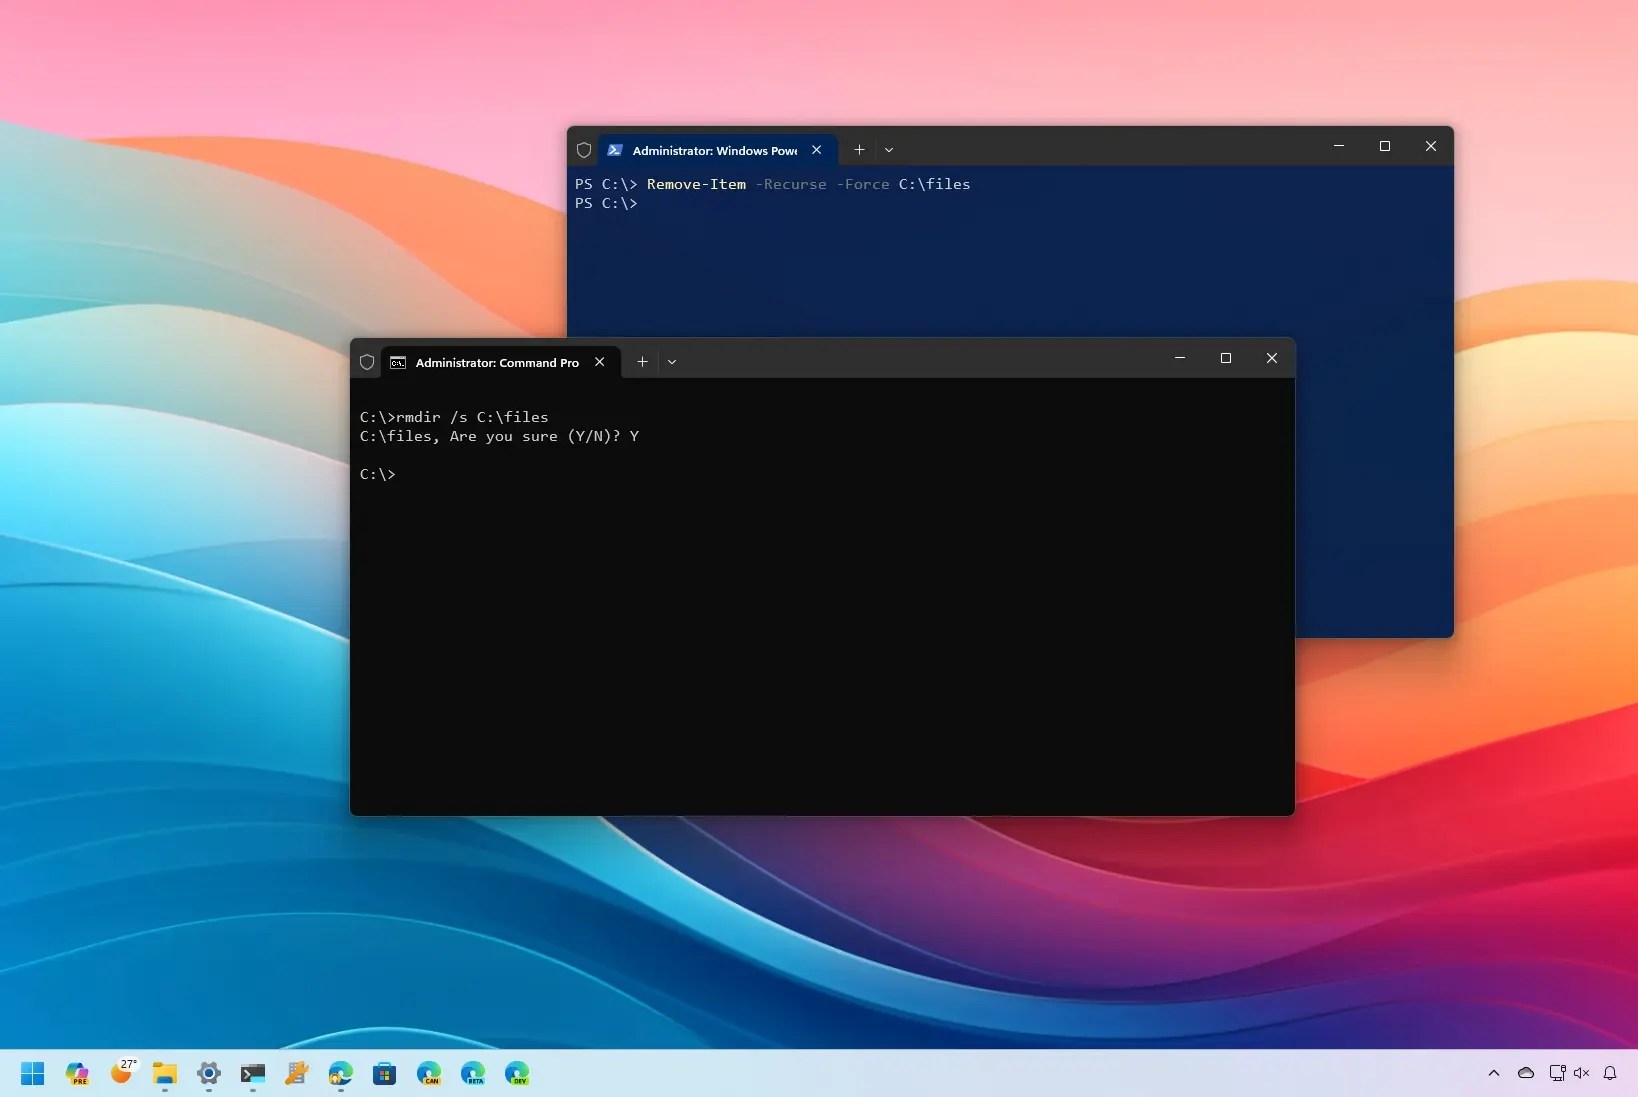Image resolution: width=1638 pixels, height=1097 pixels.
Task: Launch Microsoft Edge Canary from the taskbar
Action: [429, 1074]
